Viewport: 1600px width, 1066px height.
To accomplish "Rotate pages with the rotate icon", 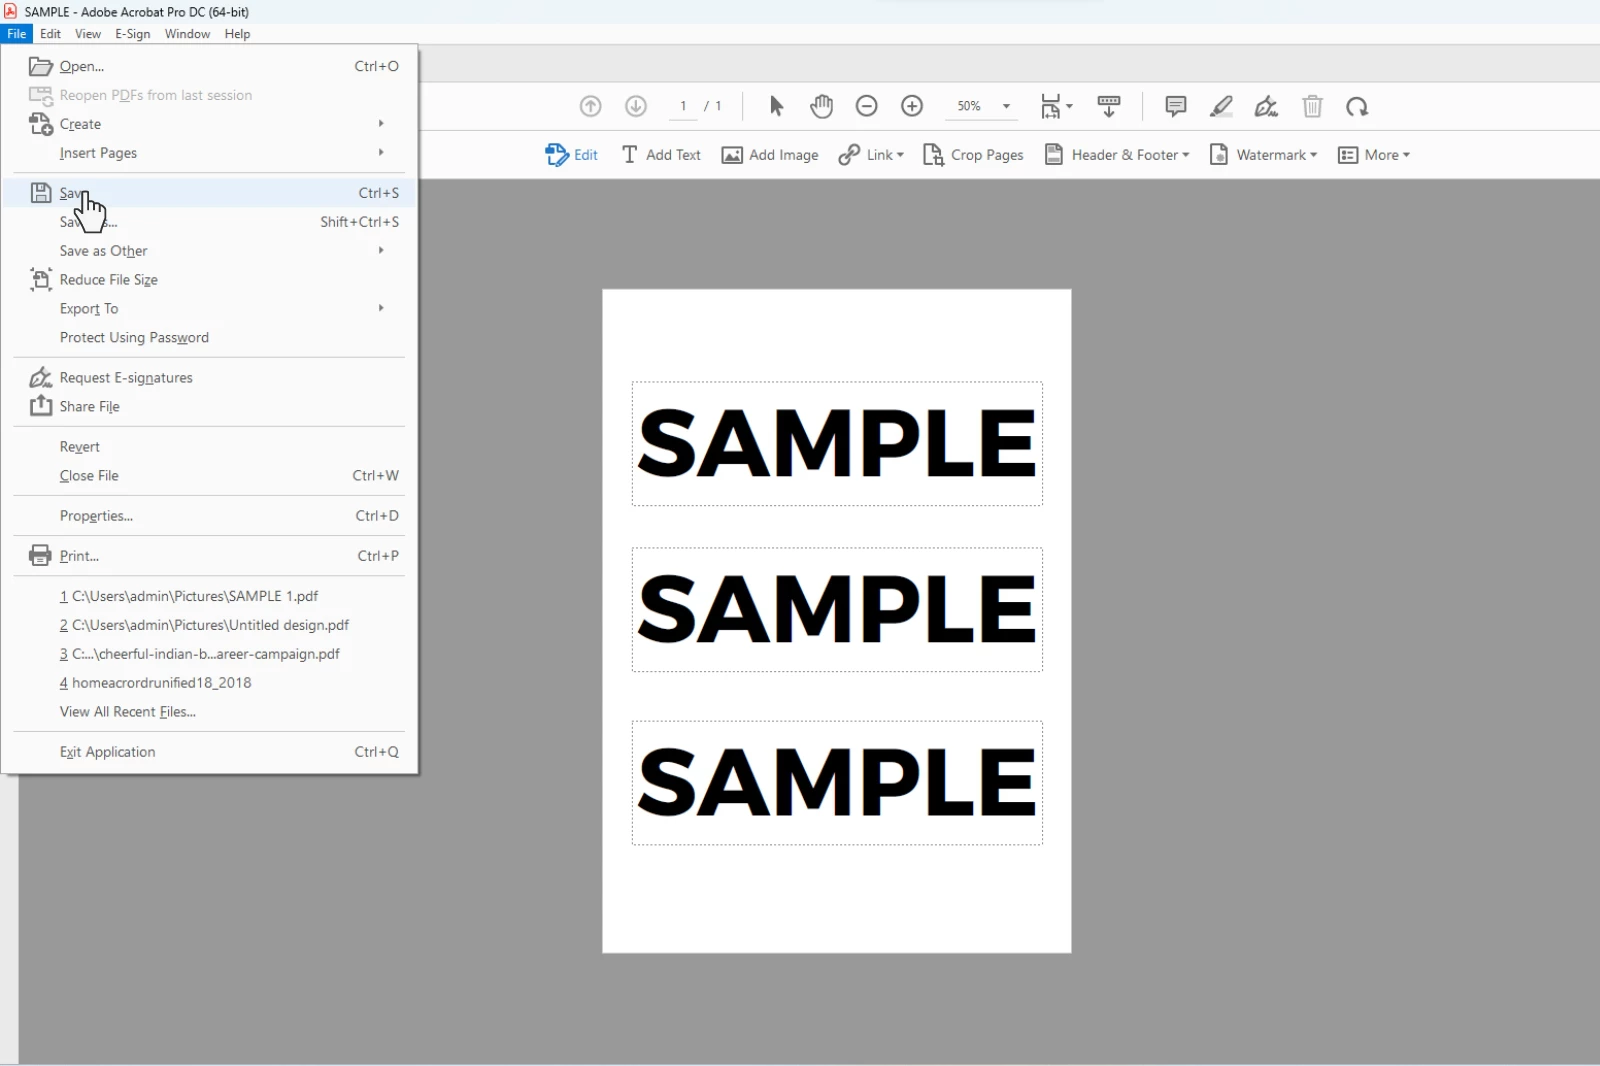I will [1357, 106].
